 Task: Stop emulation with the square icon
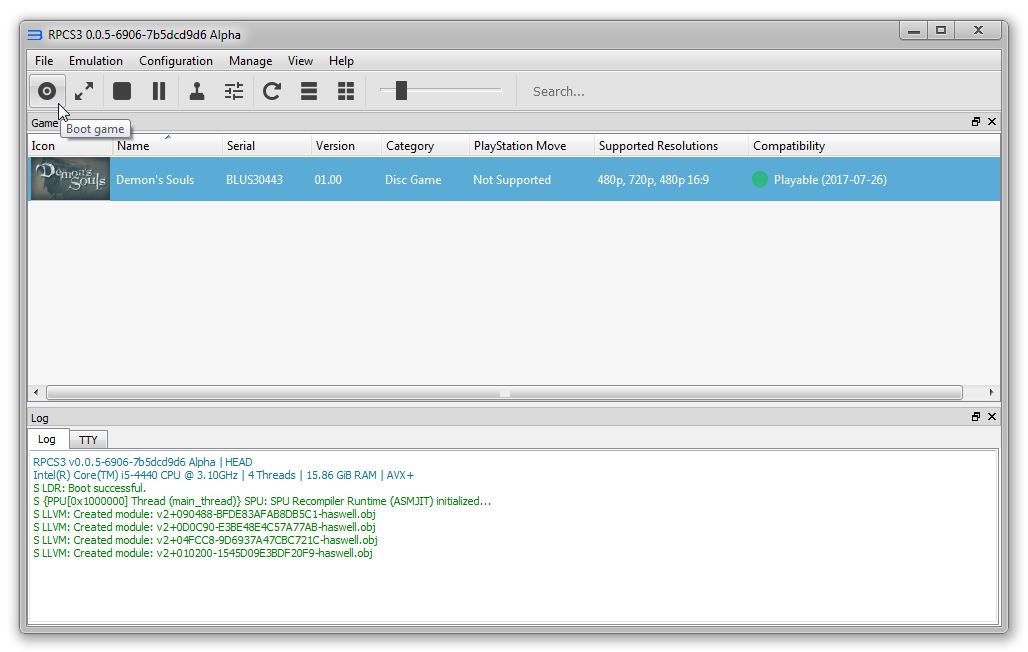[x=122, y=91]
